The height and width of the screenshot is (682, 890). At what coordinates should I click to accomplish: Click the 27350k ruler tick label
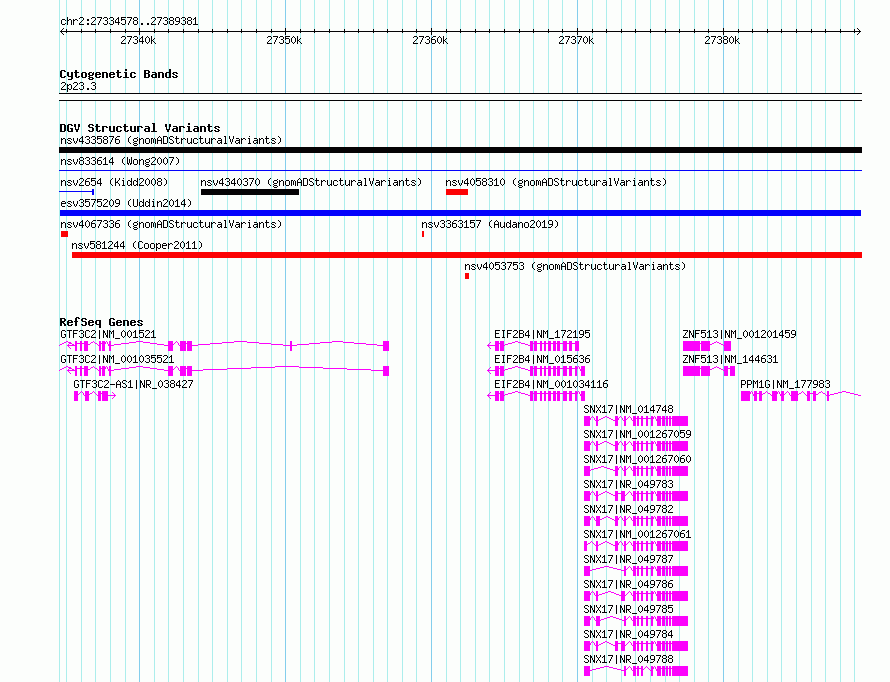[x=284, y=40]
